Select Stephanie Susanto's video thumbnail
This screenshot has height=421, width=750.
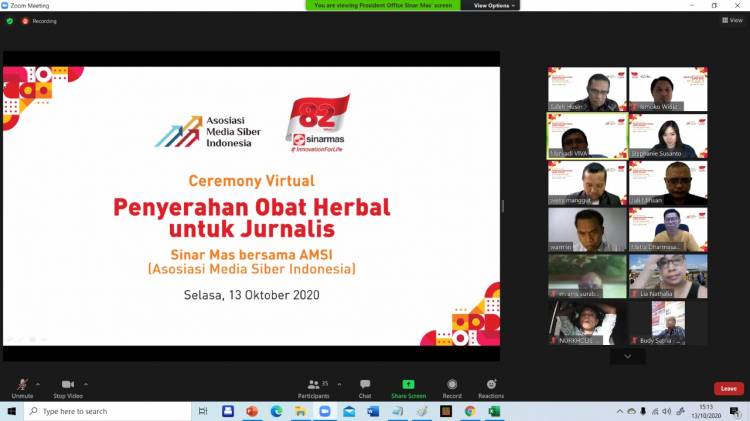668,136
